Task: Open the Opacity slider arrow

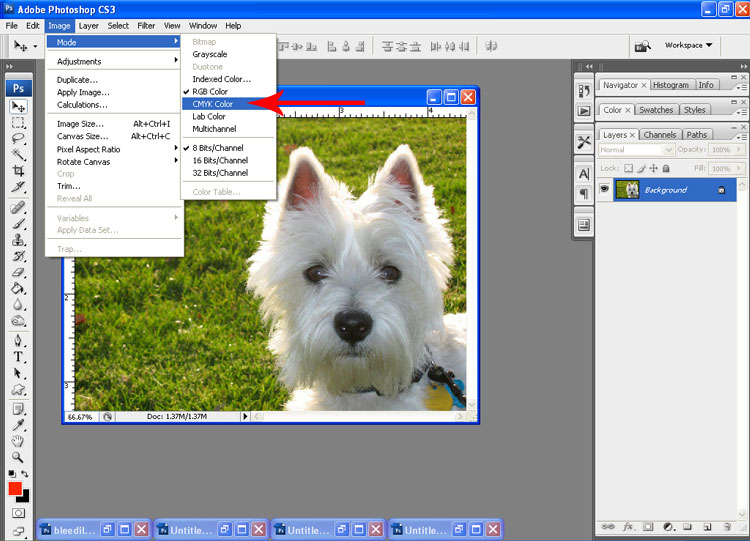Action: point(739,150)
